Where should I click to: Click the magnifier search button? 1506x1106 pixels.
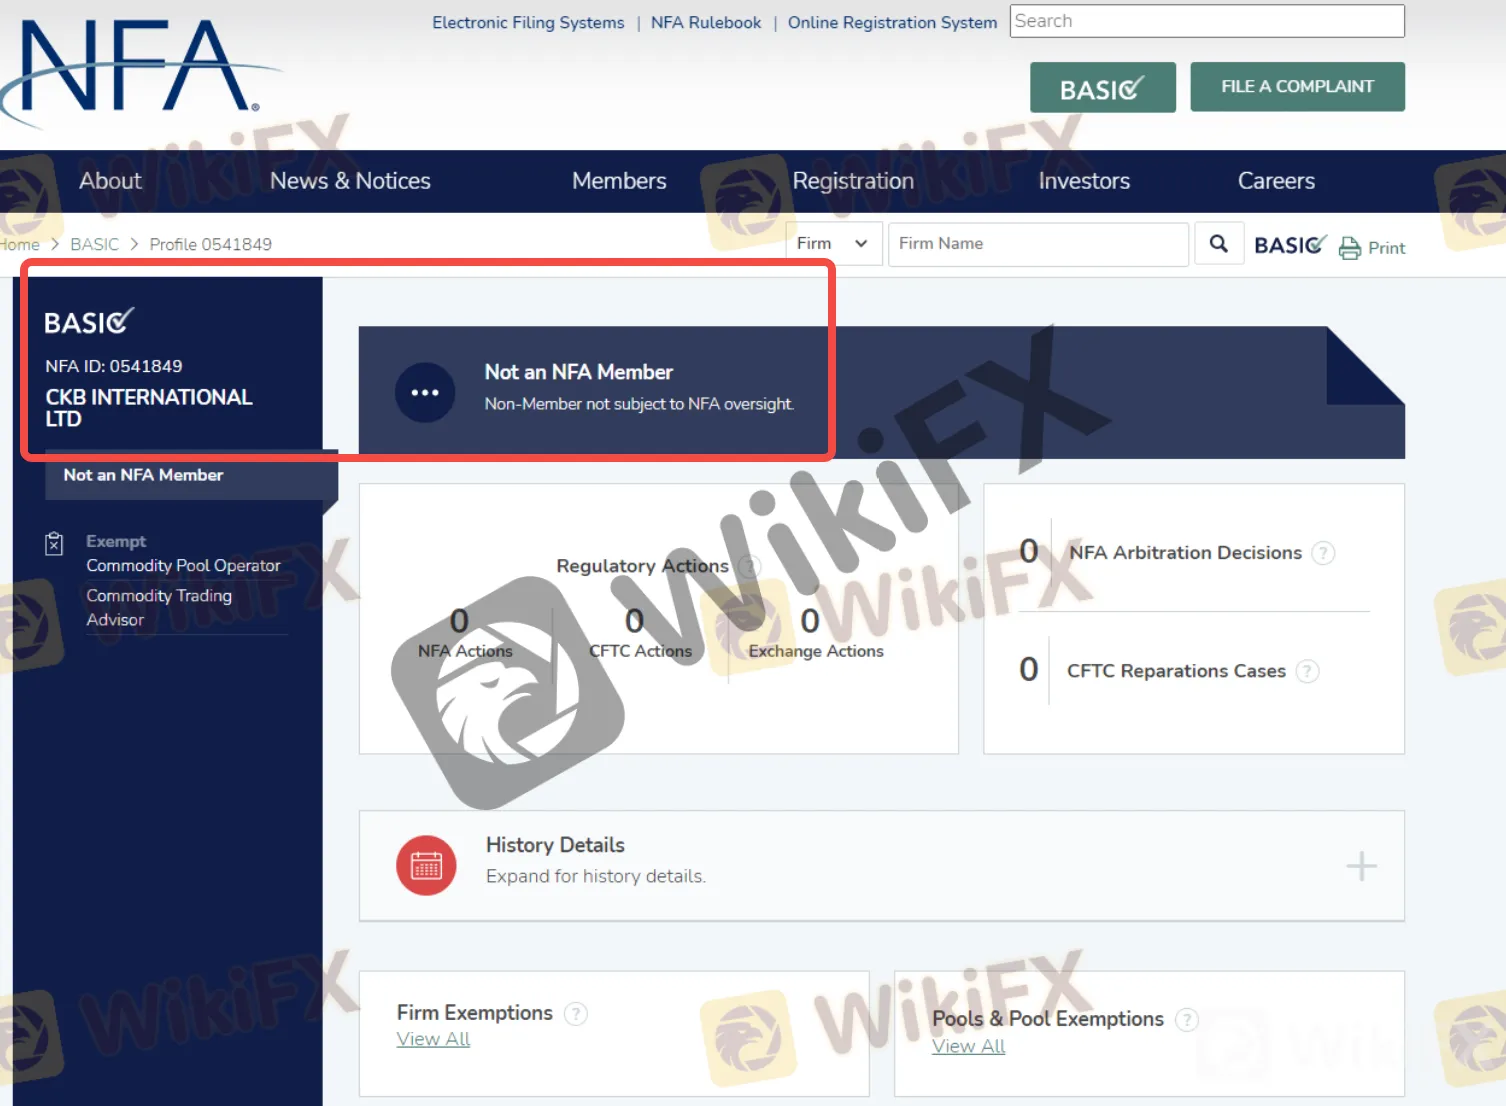pos(1218,244)
